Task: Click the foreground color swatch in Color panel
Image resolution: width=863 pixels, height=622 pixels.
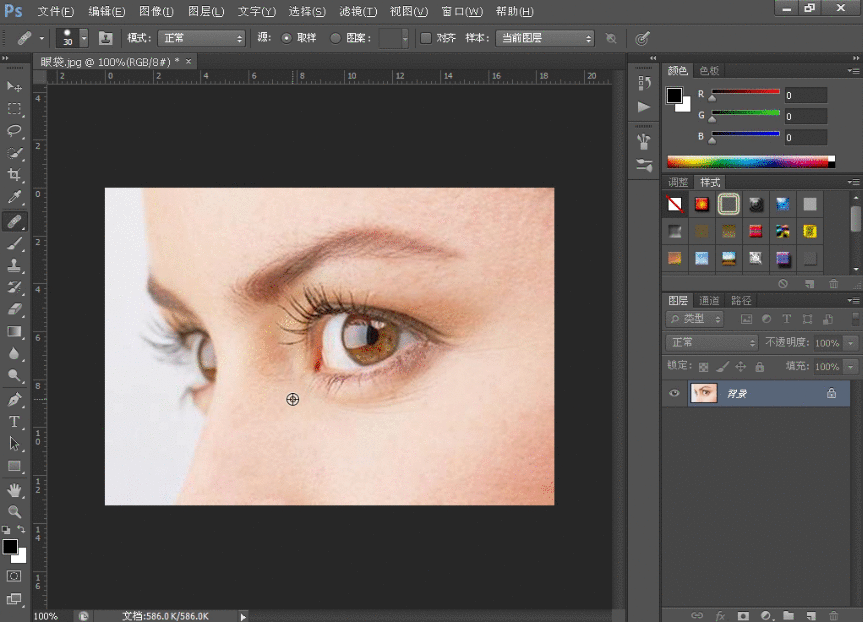Action: tap(675, 96)
